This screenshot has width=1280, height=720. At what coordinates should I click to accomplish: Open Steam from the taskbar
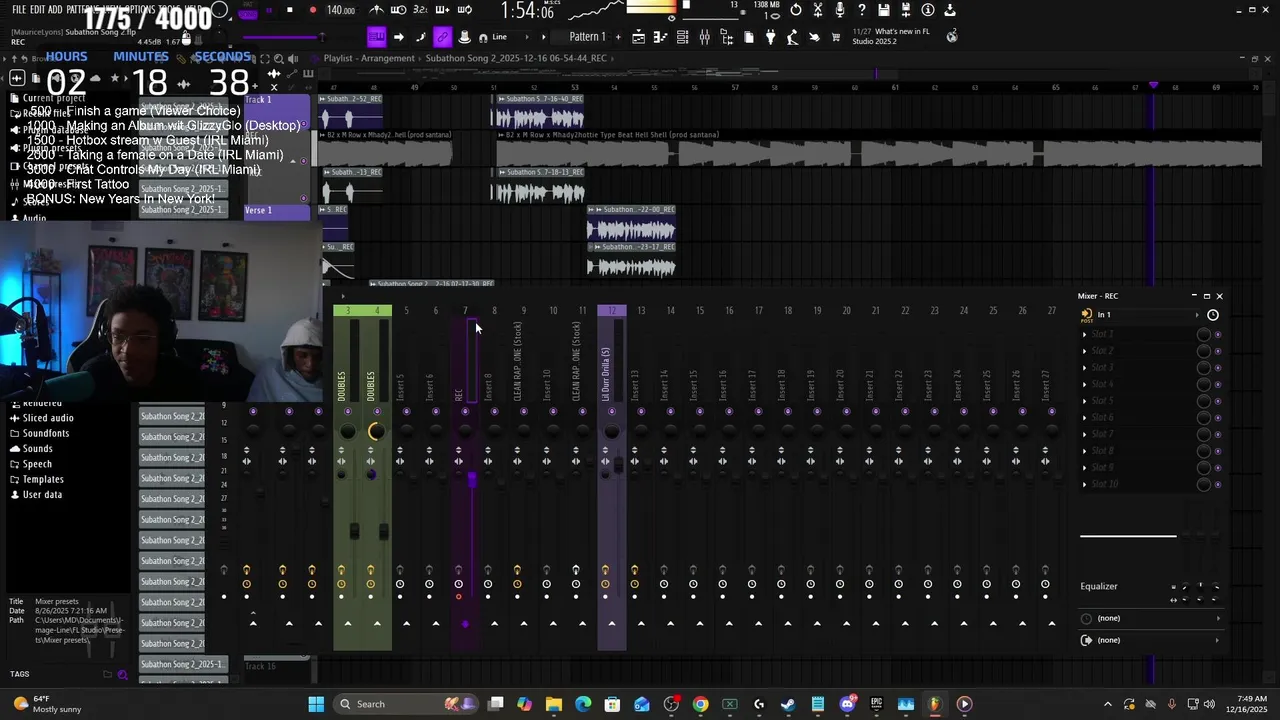pos(788,704)
